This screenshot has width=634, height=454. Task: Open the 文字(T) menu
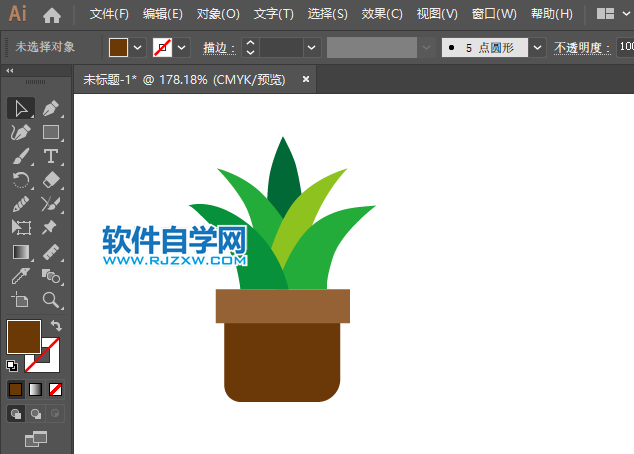(x=274, y=14)
